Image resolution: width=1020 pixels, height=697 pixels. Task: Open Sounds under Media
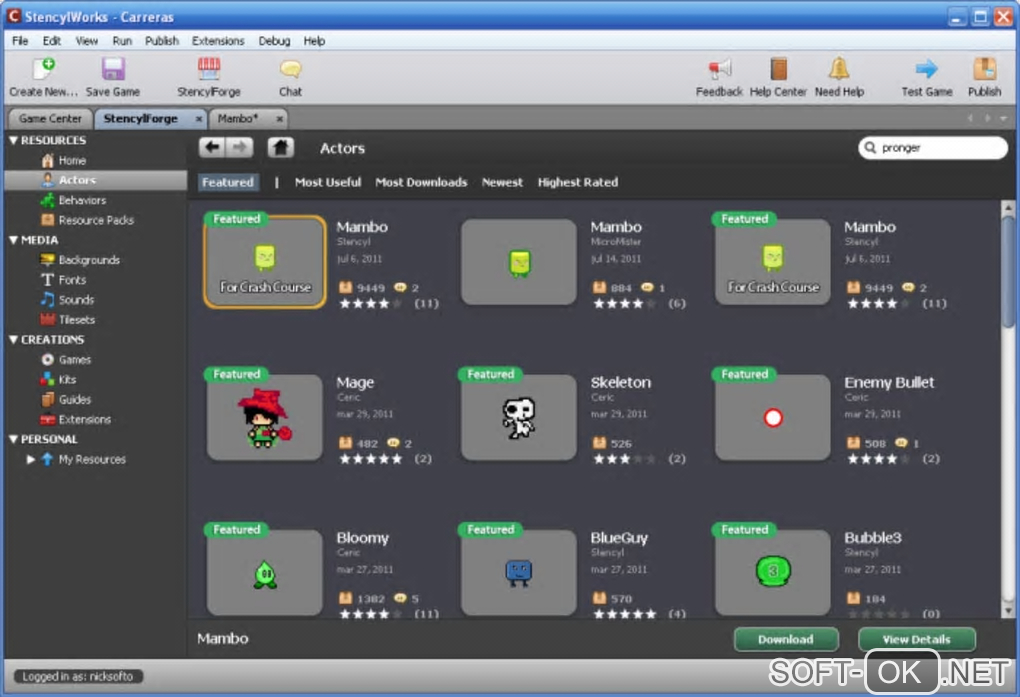pos(76,300)
